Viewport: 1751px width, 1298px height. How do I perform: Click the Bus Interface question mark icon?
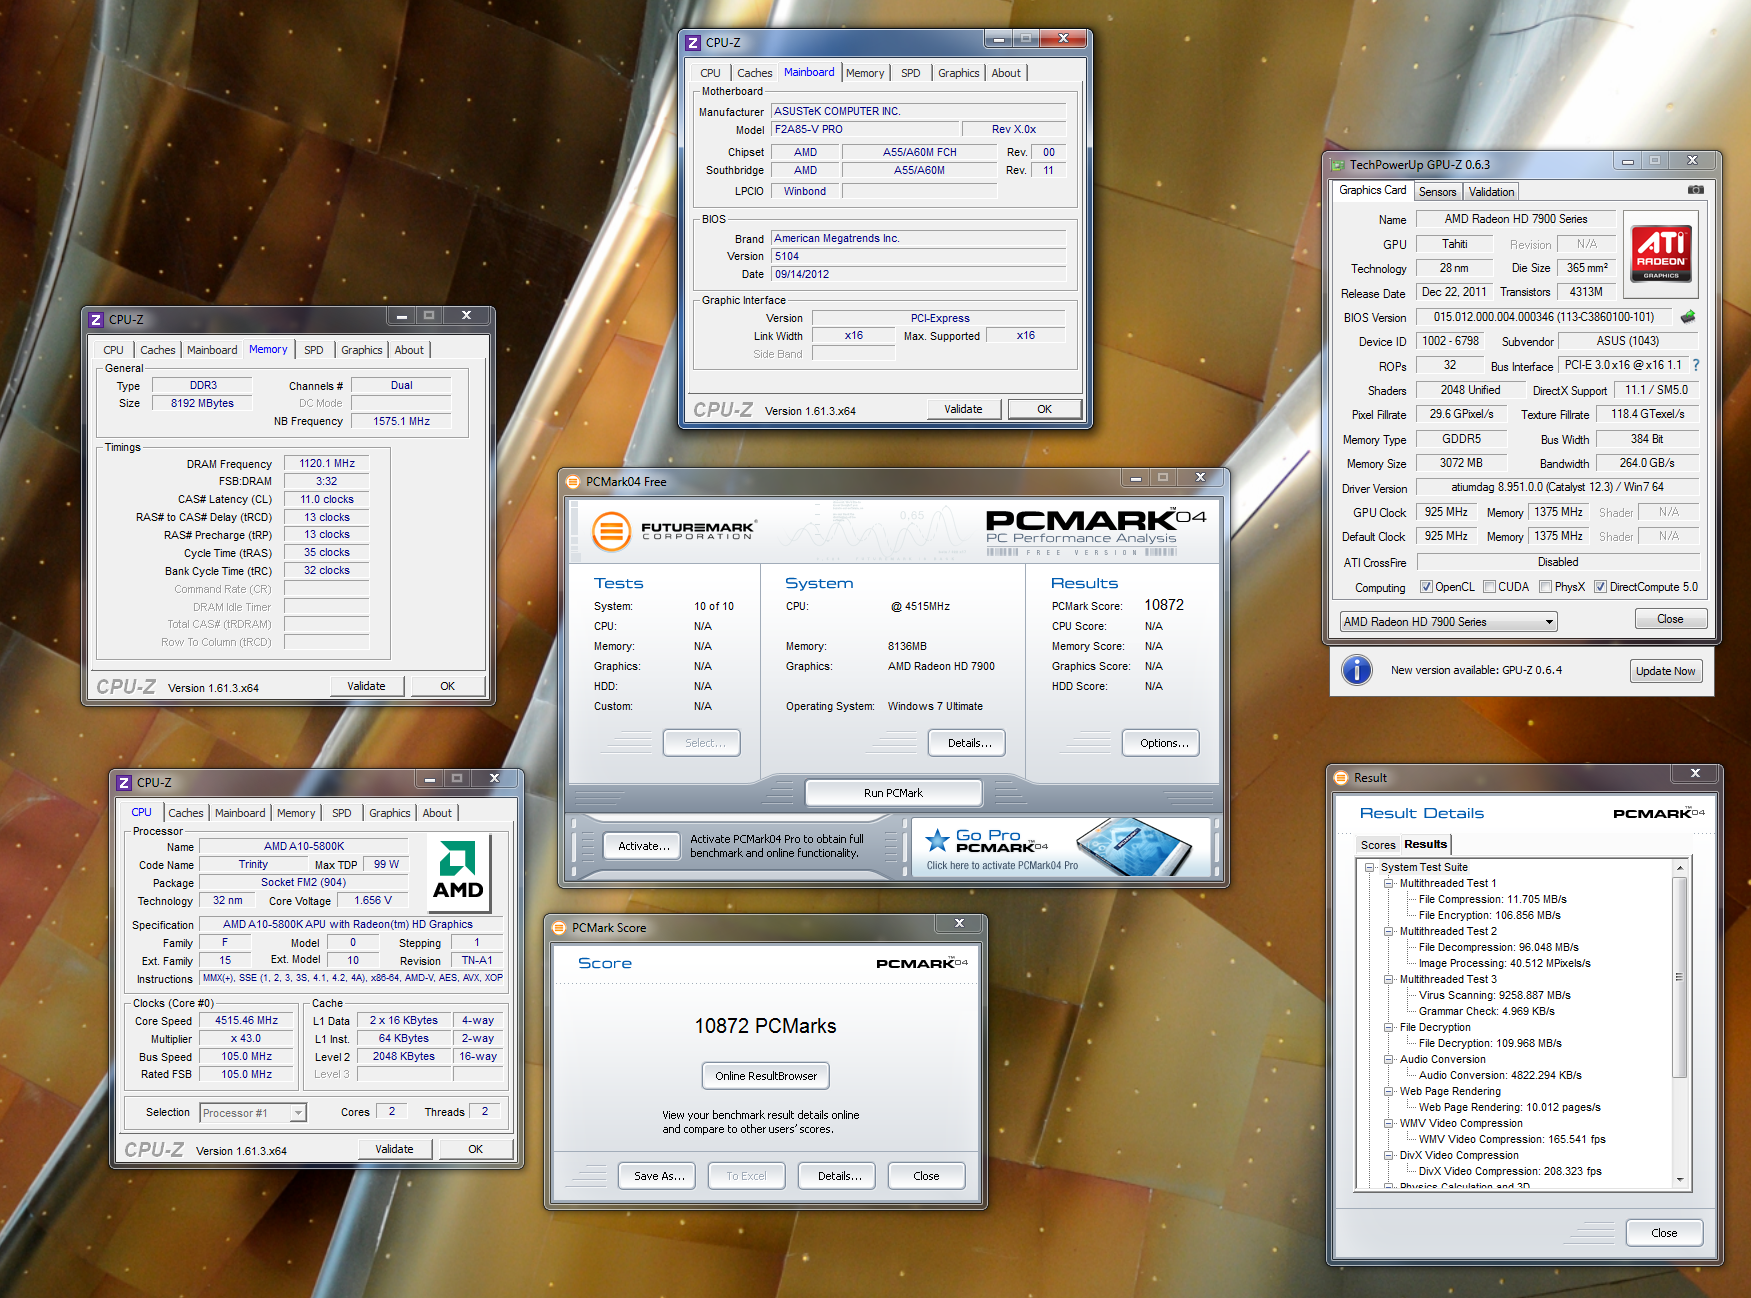1696,365
